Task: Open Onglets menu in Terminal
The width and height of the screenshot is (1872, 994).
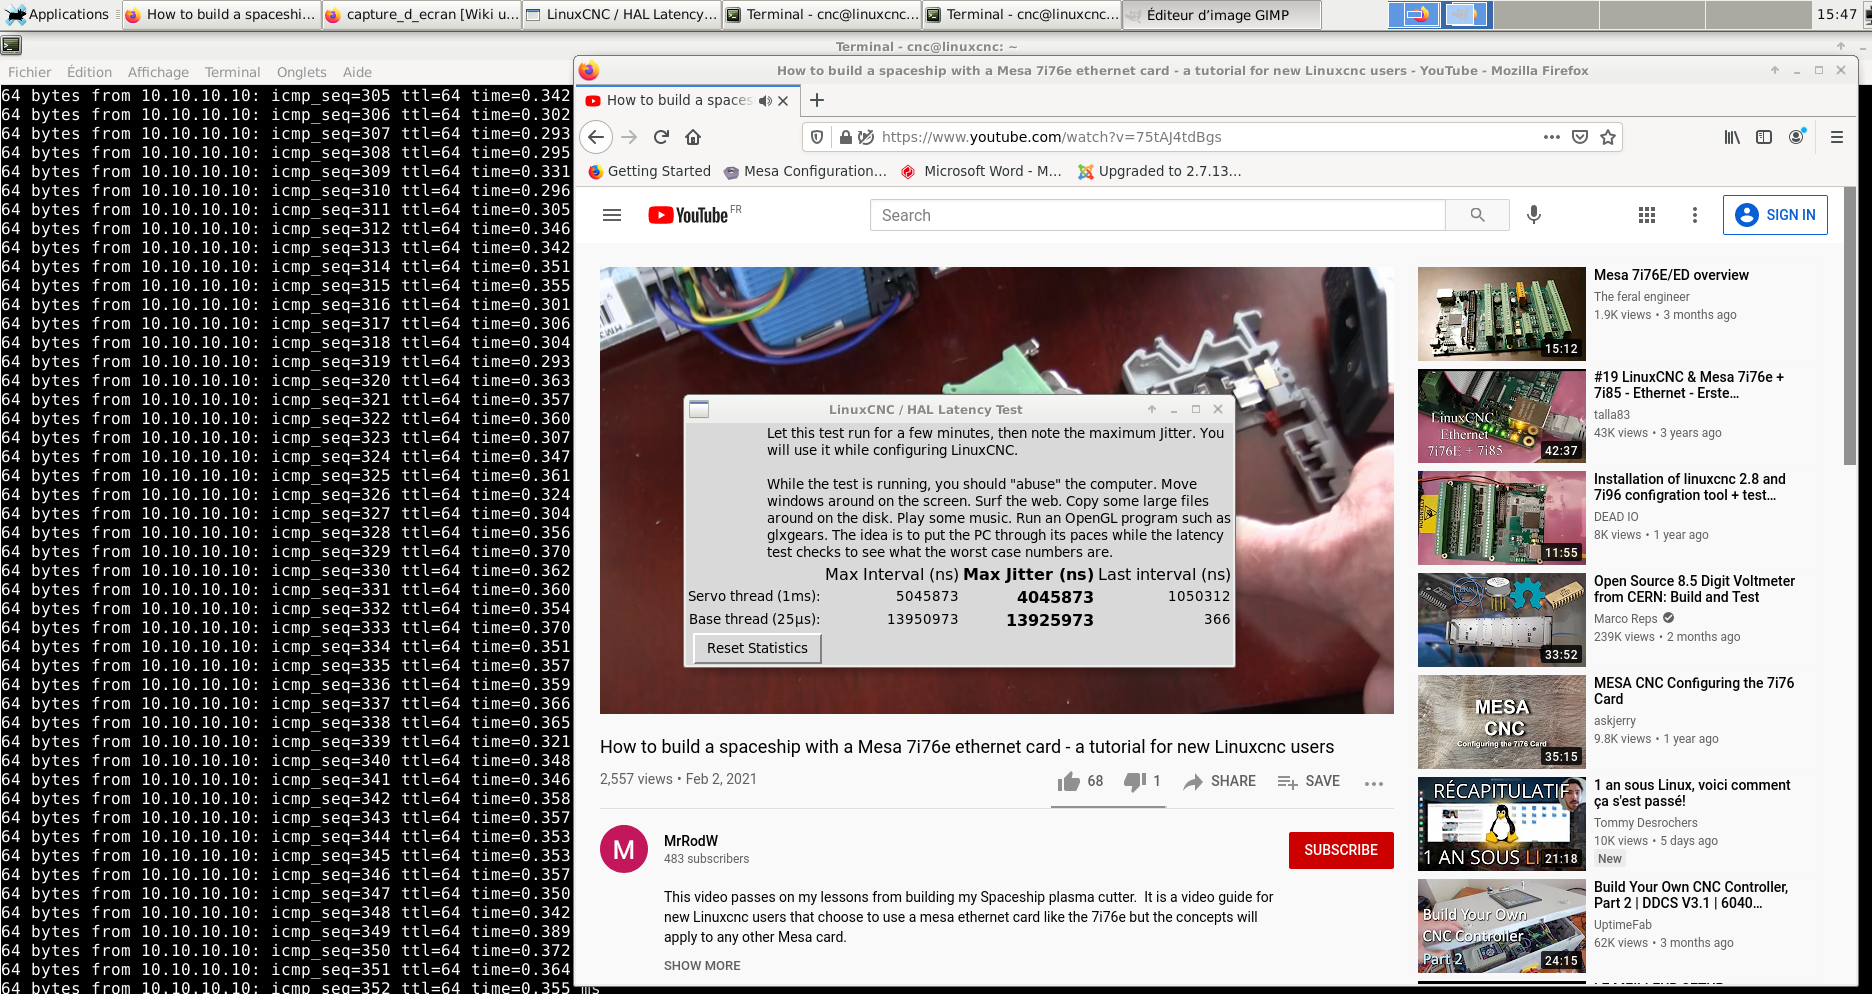Action: point(301,72)
